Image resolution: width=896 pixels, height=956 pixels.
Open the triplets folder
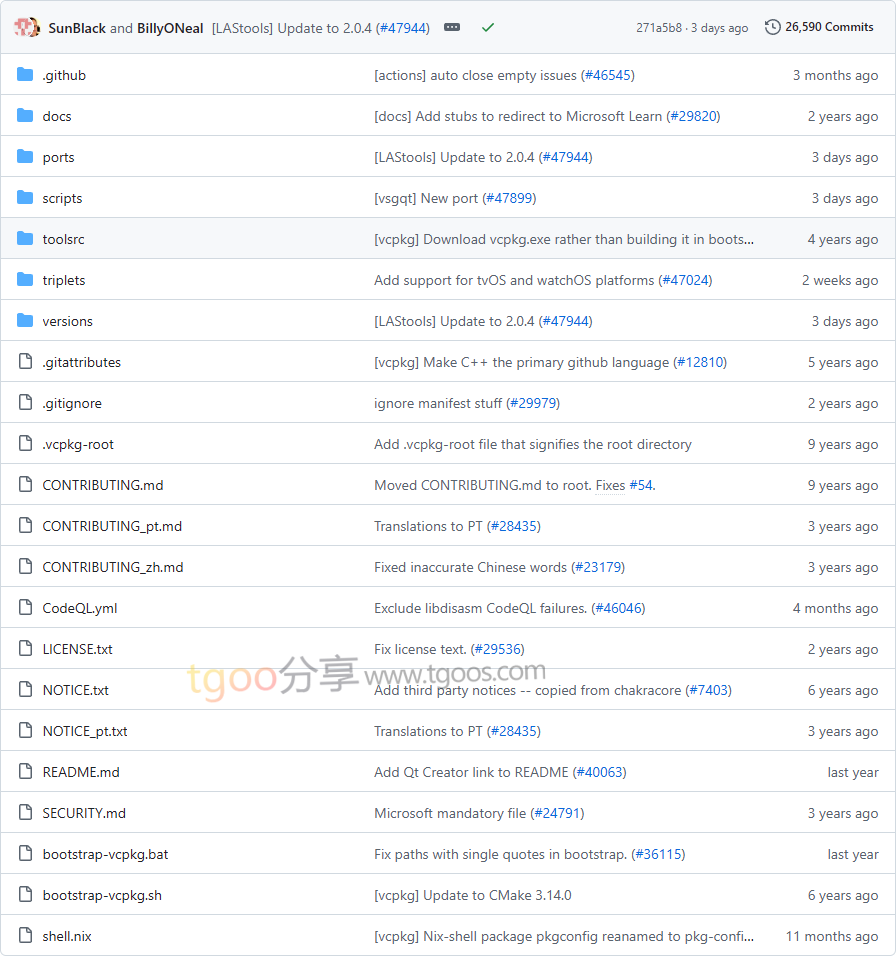click(63, 280)
